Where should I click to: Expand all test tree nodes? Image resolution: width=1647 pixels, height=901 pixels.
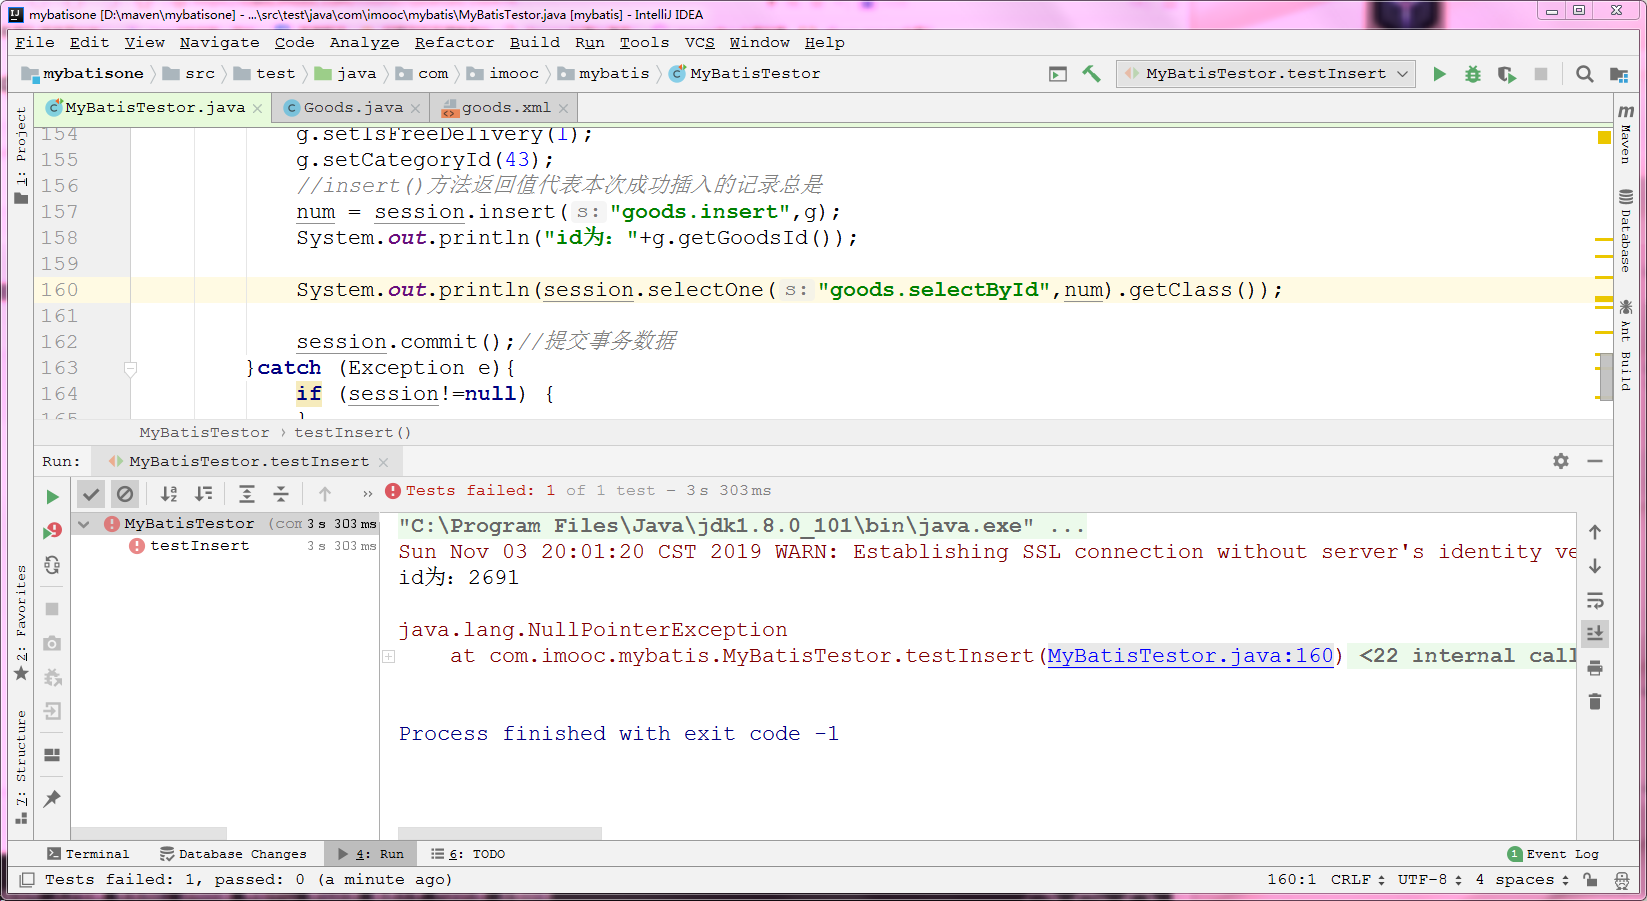(x=247, y=493)
